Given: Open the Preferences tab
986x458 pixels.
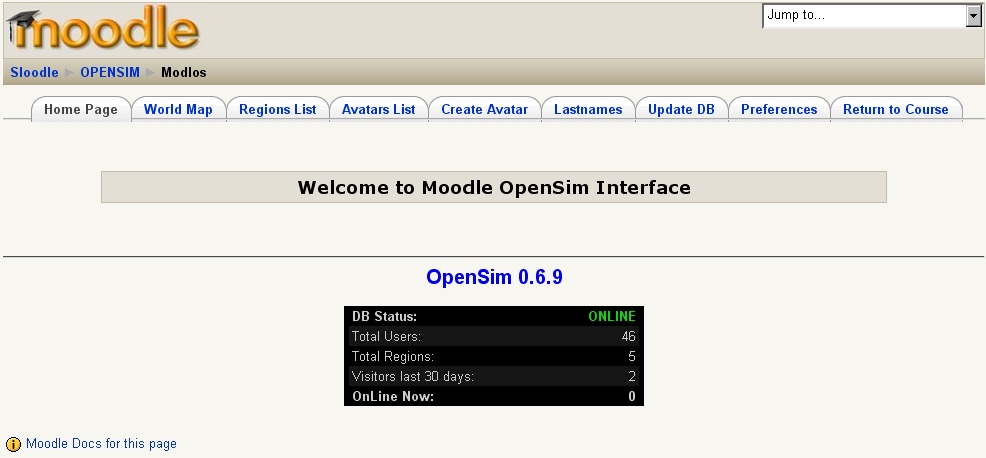Looking at the screenshot, I should [779, 110].
